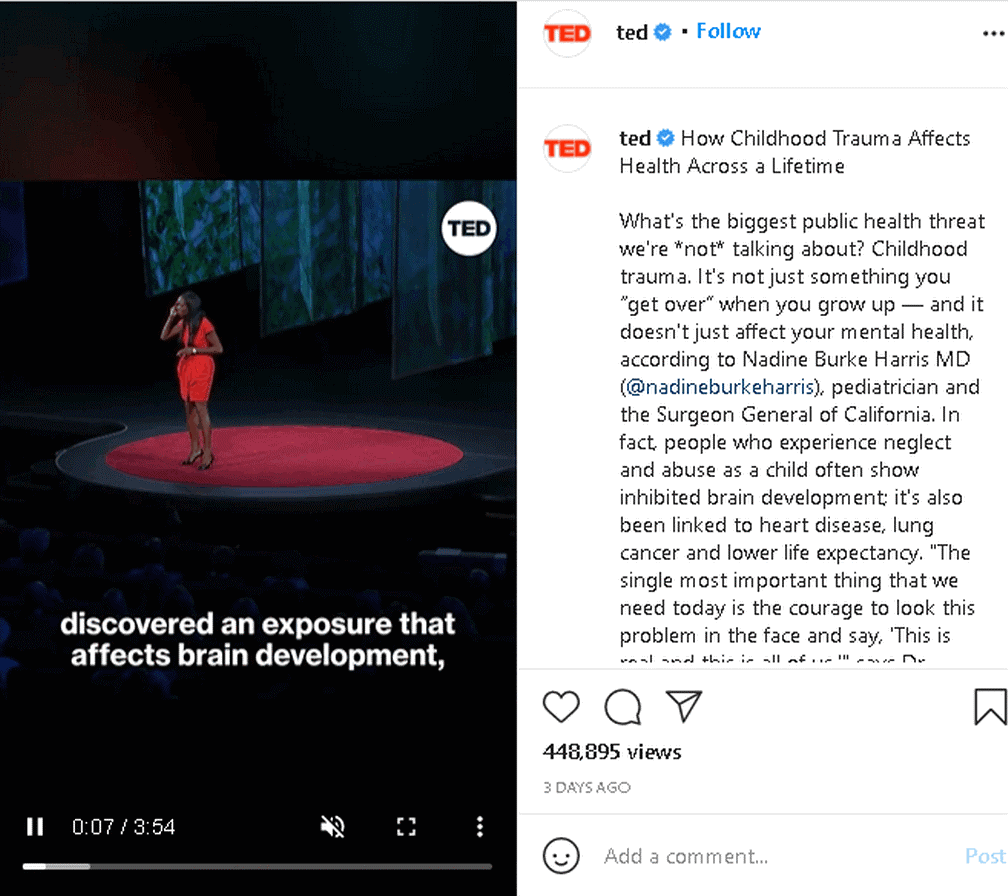Open comments via the speech bubble icon
This screenshot has height=896, width=1008.
pyautogui.click(x=622, y=706)
